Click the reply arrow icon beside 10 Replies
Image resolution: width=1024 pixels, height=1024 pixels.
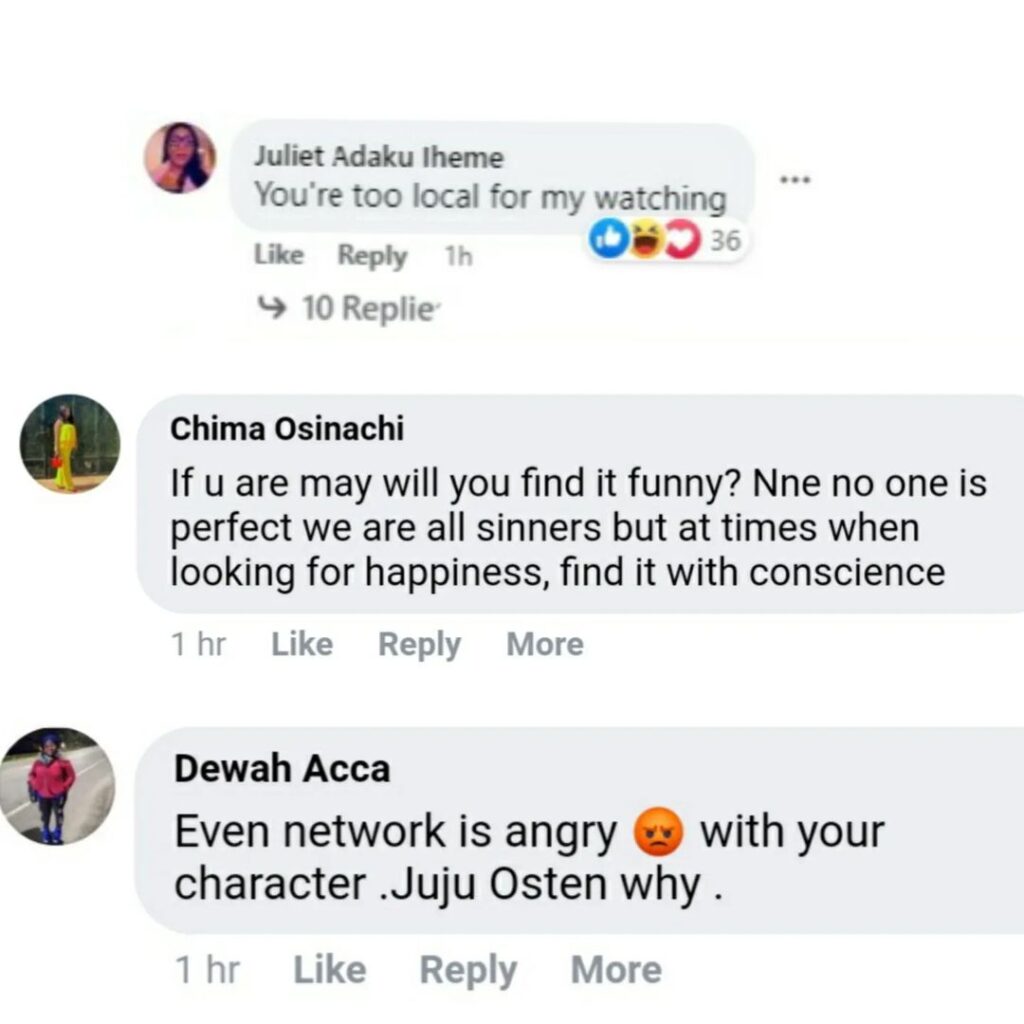[270, 308]
